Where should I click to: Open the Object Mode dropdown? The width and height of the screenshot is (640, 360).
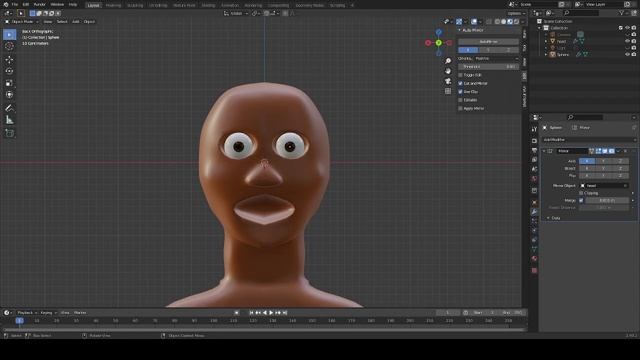(x=22, y=22)
